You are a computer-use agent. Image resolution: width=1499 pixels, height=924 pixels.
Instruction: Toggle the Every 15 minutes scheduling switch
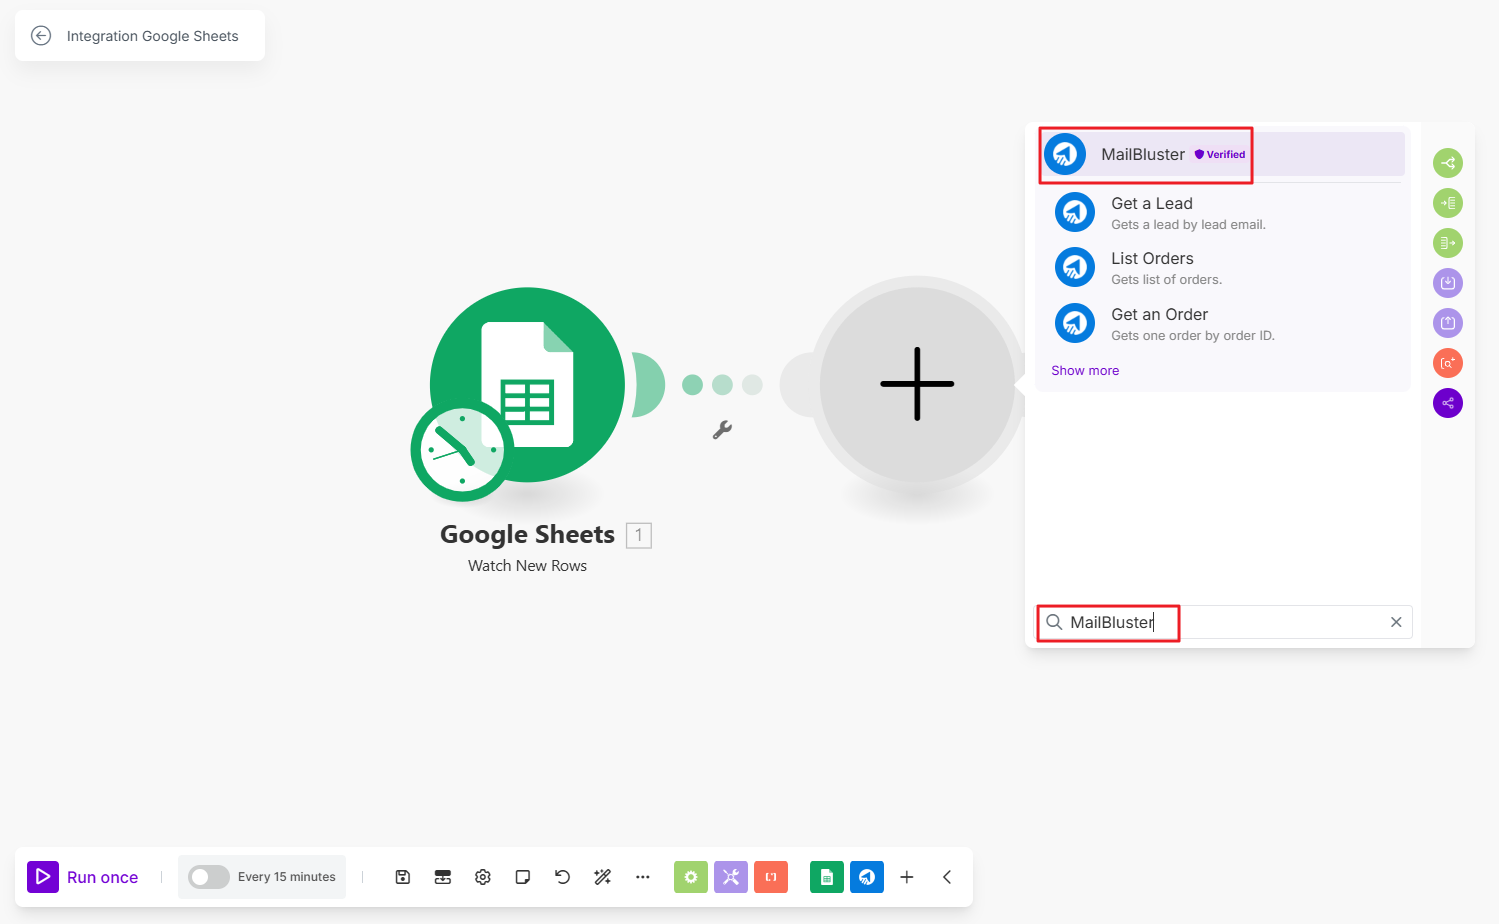(209, 877)
